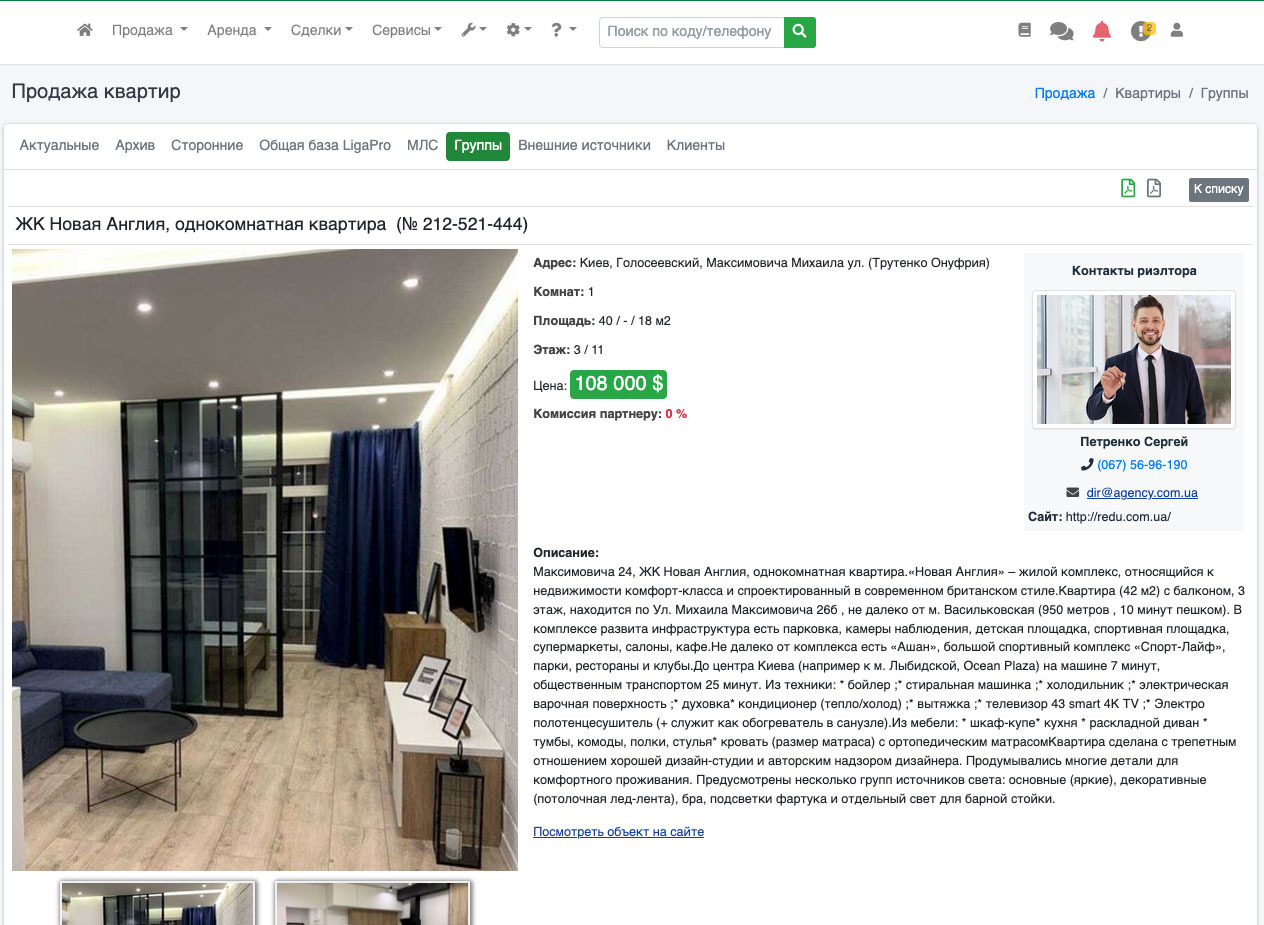The image size is (1264, 925).
Task: Open the wrench tools menu
Action: click(x=473, y=31)
